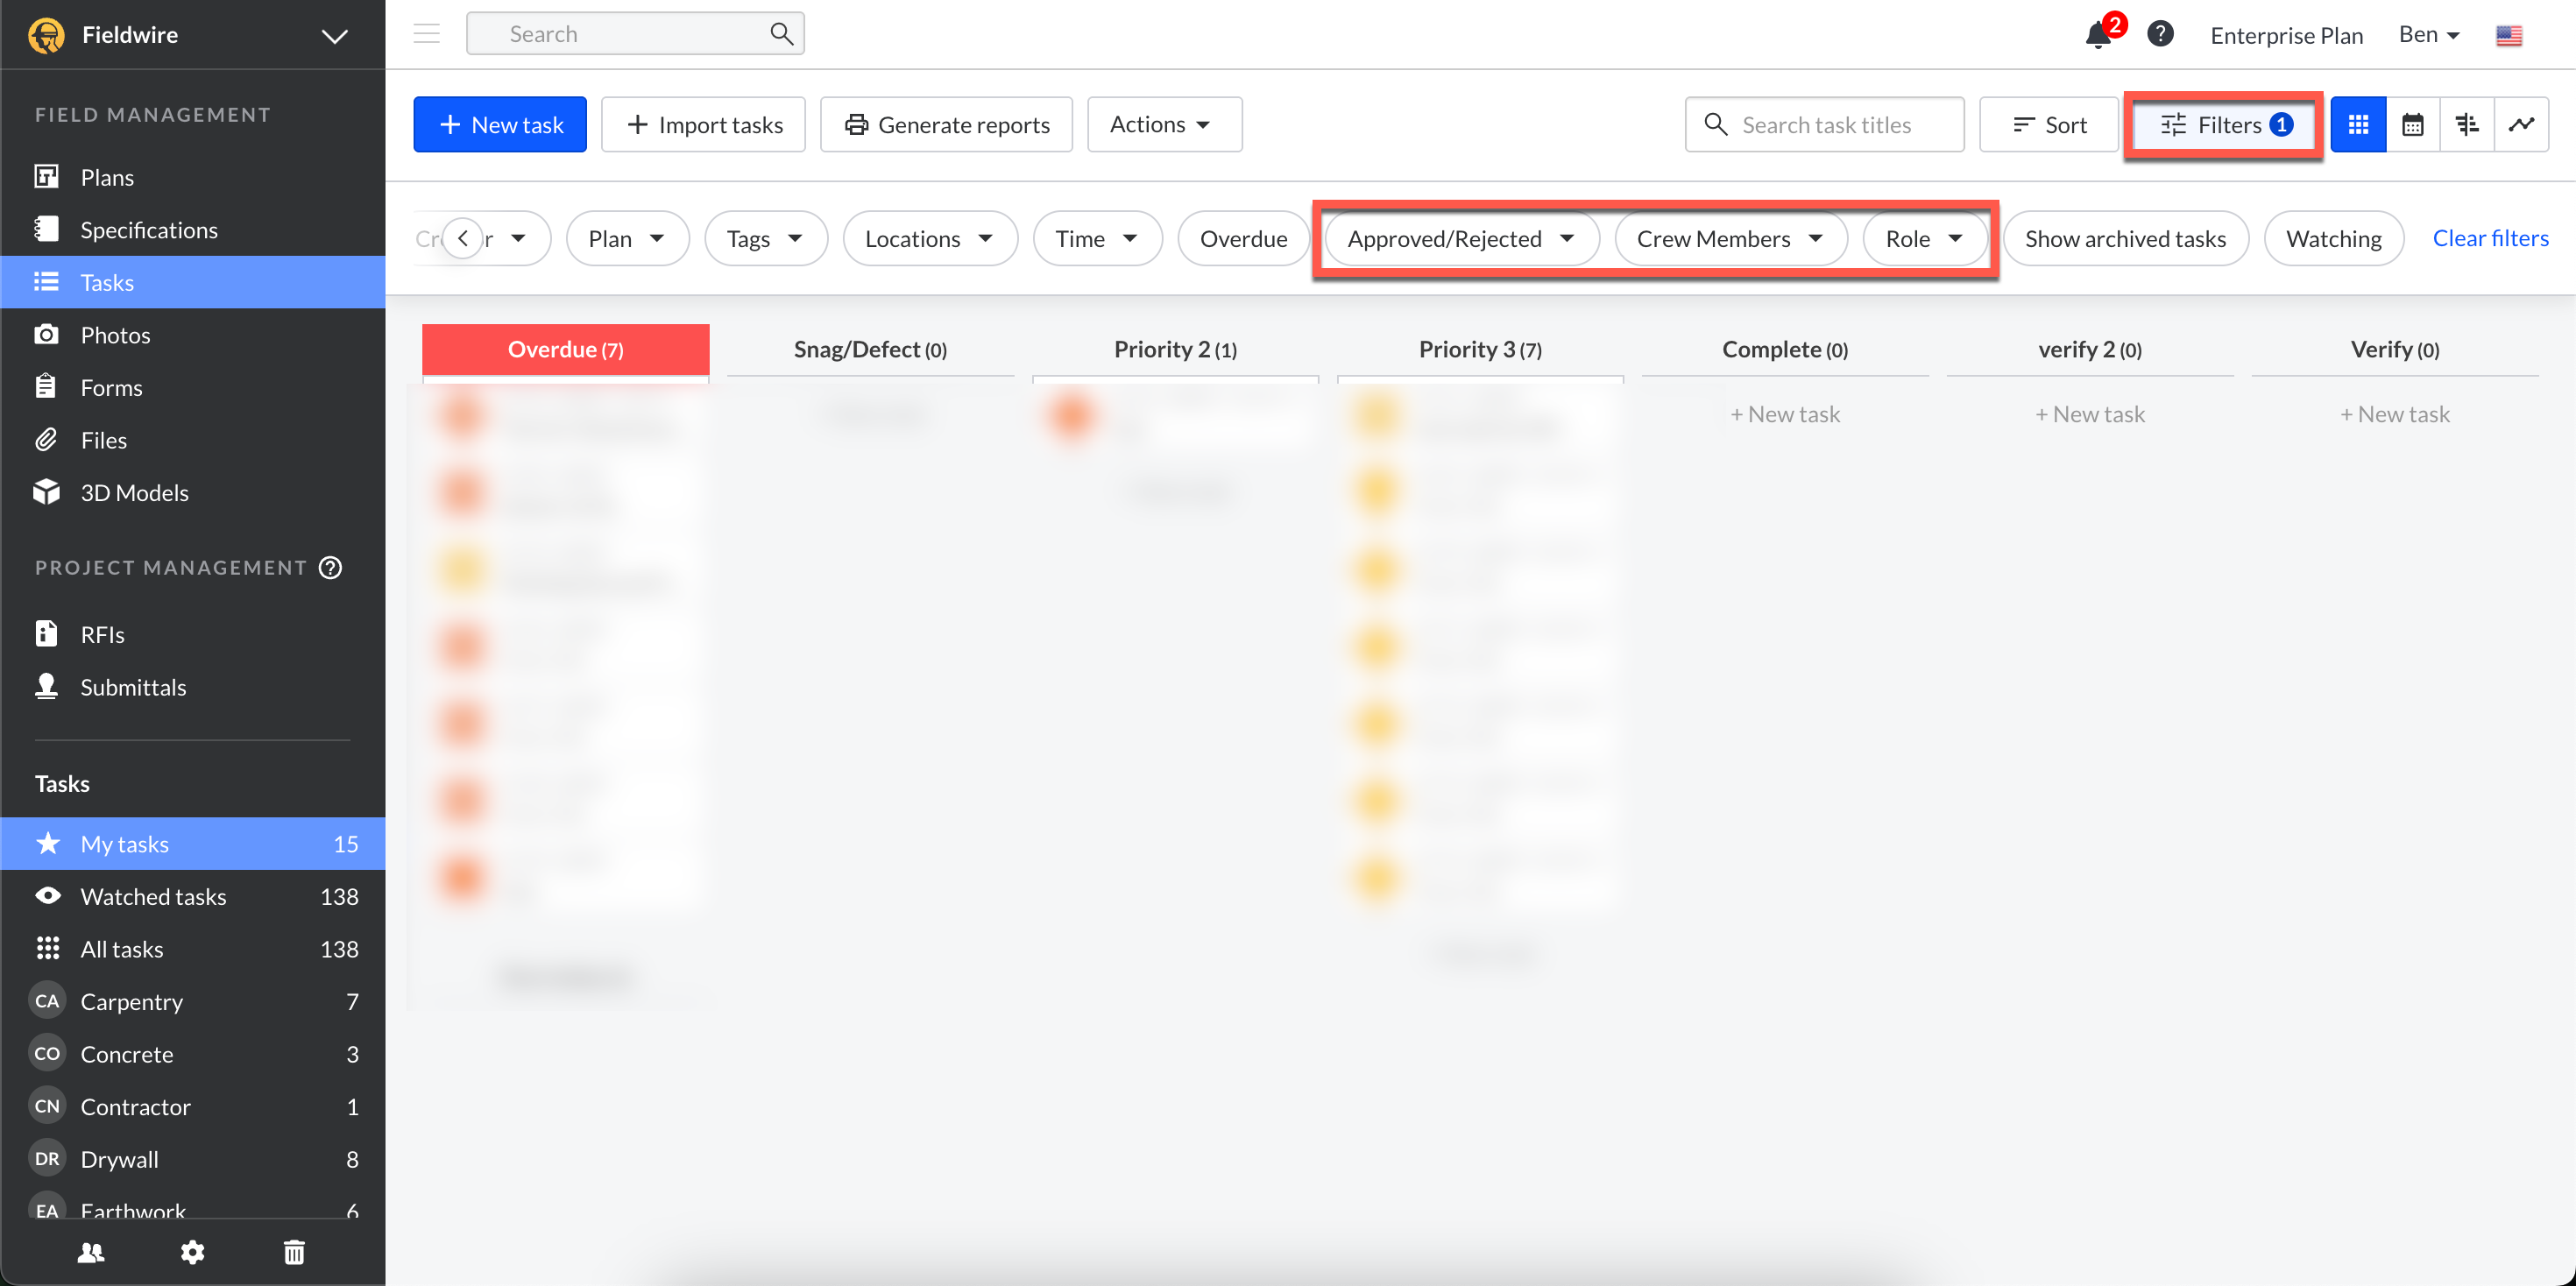The image size is (2576, 1286).
Task: Toggle Show archived tasks filter
Action: tap(2125, 239)
